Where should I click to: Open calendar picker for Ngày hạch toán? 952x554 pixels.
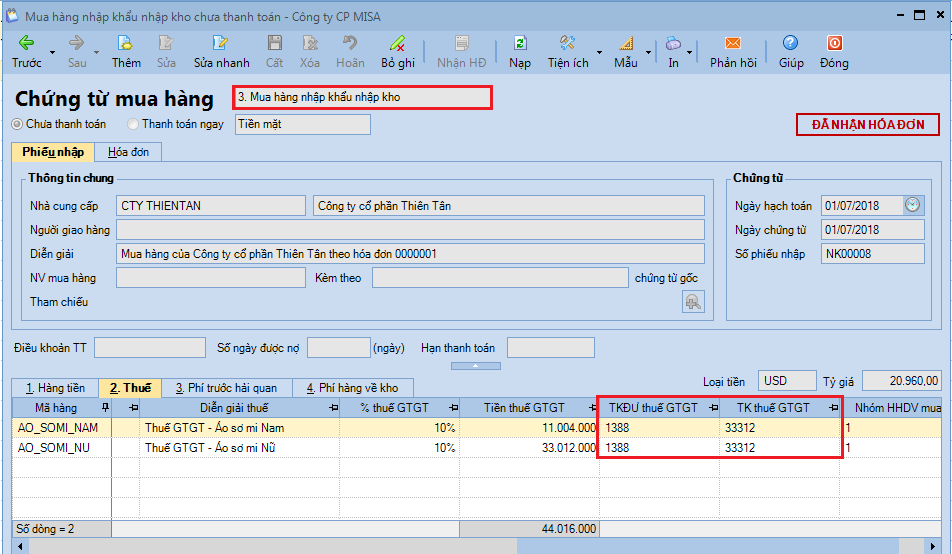click(913, 205)
